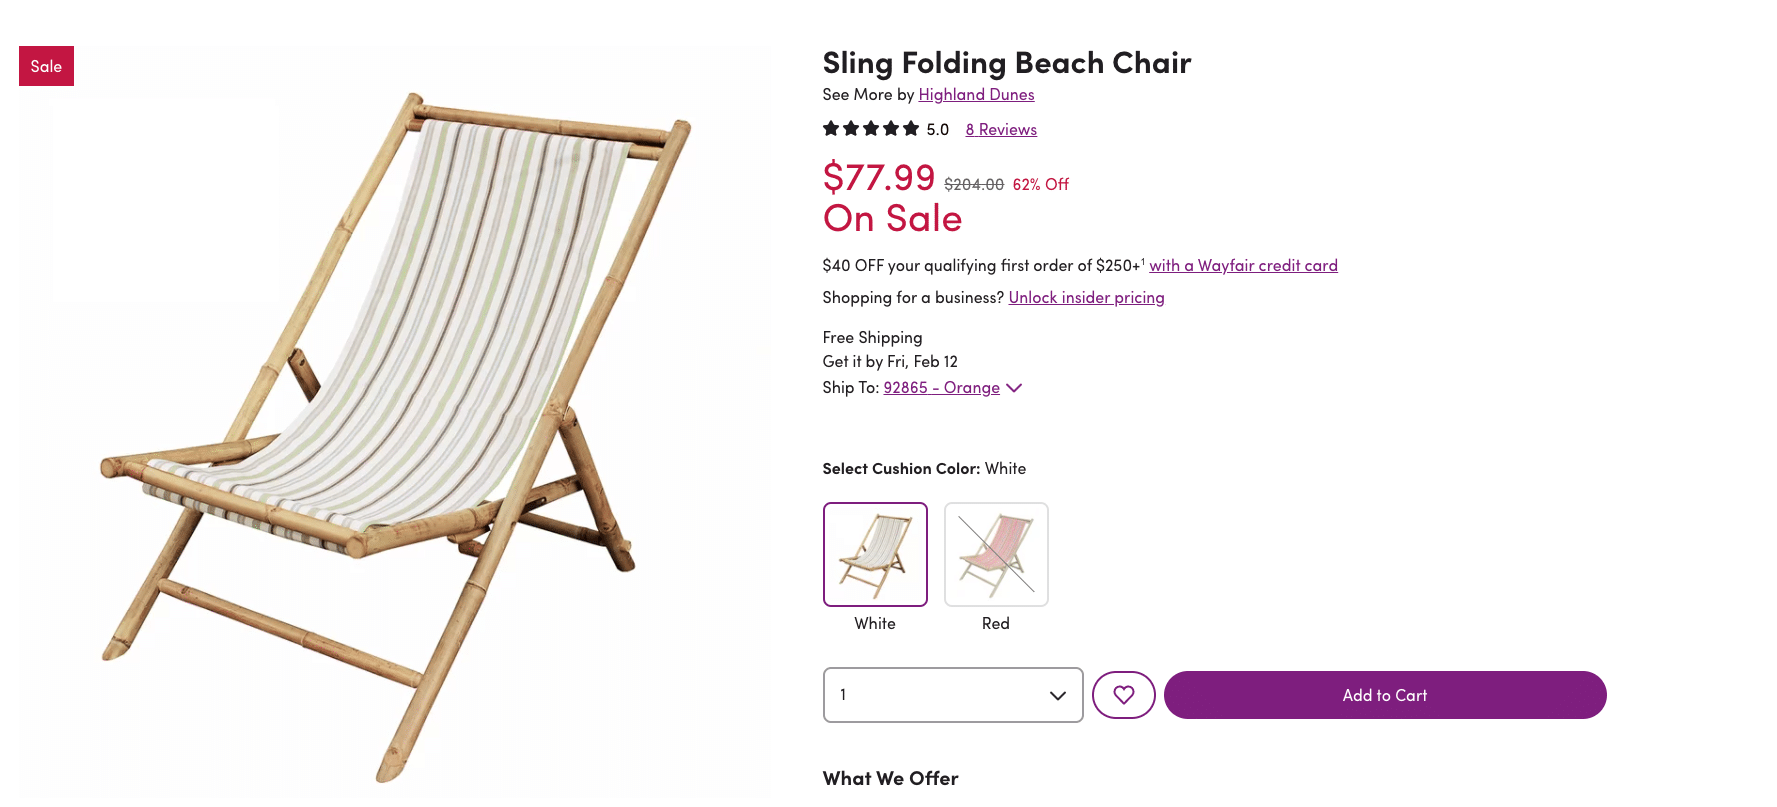
Task: Click the five-star rating icons
Action: [870, 129]
